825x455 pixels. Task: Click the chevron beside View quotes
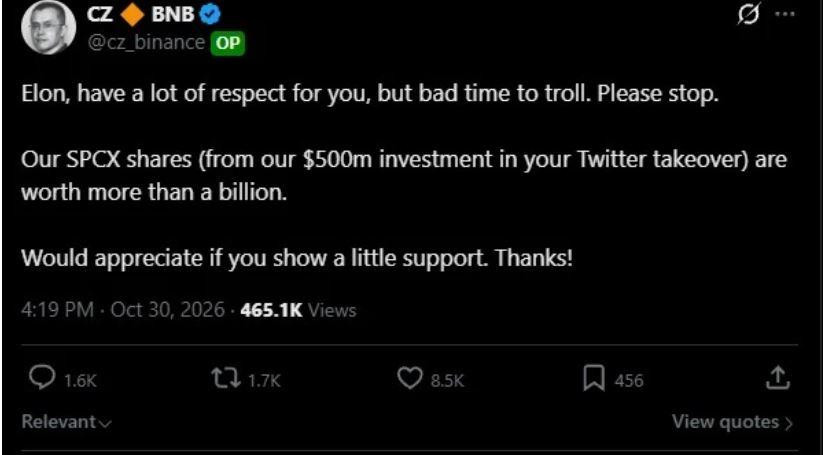[788, 423]
